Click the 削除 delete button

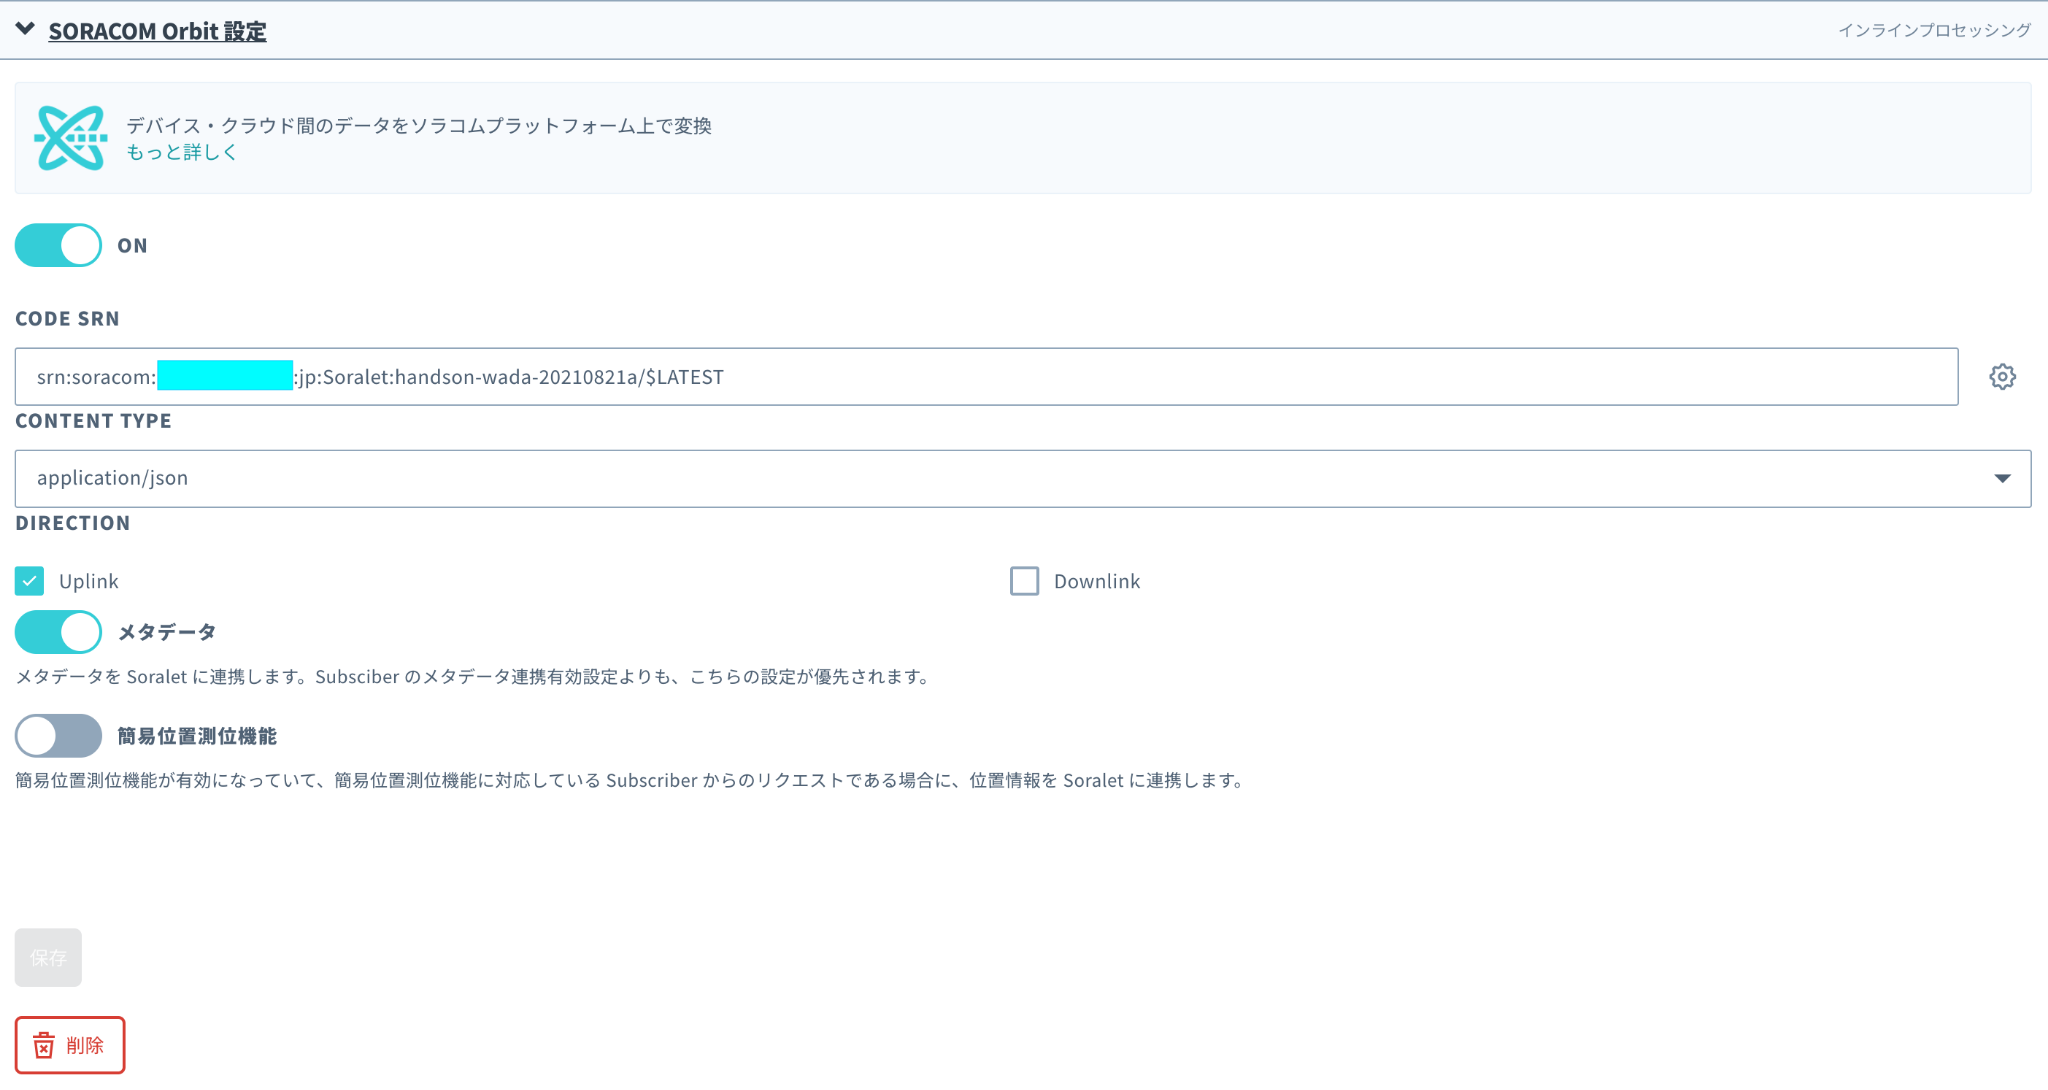70,1045
